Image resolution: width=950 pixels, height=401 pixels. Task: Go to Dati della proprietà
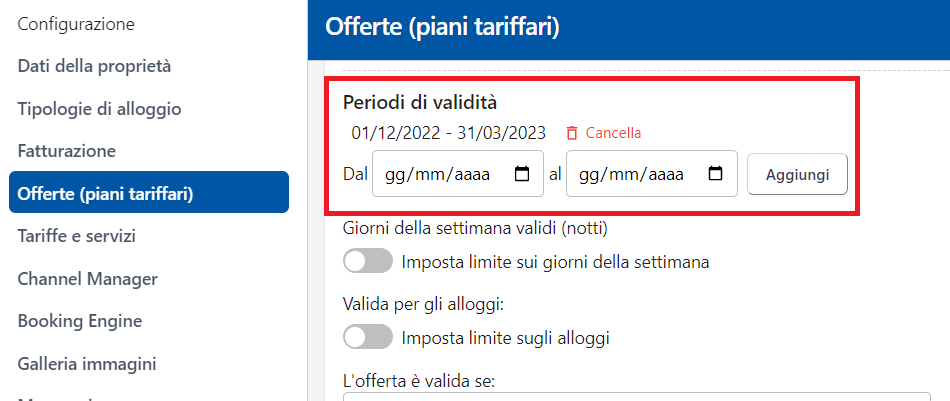tap(94, 66)
